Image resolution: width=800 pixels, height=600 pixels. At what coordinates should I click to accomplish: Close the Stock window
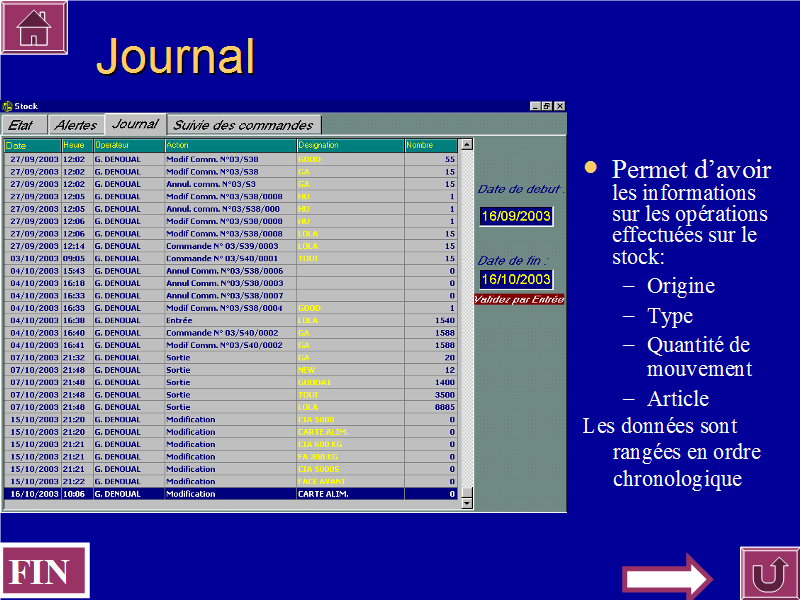click(560, 106)
